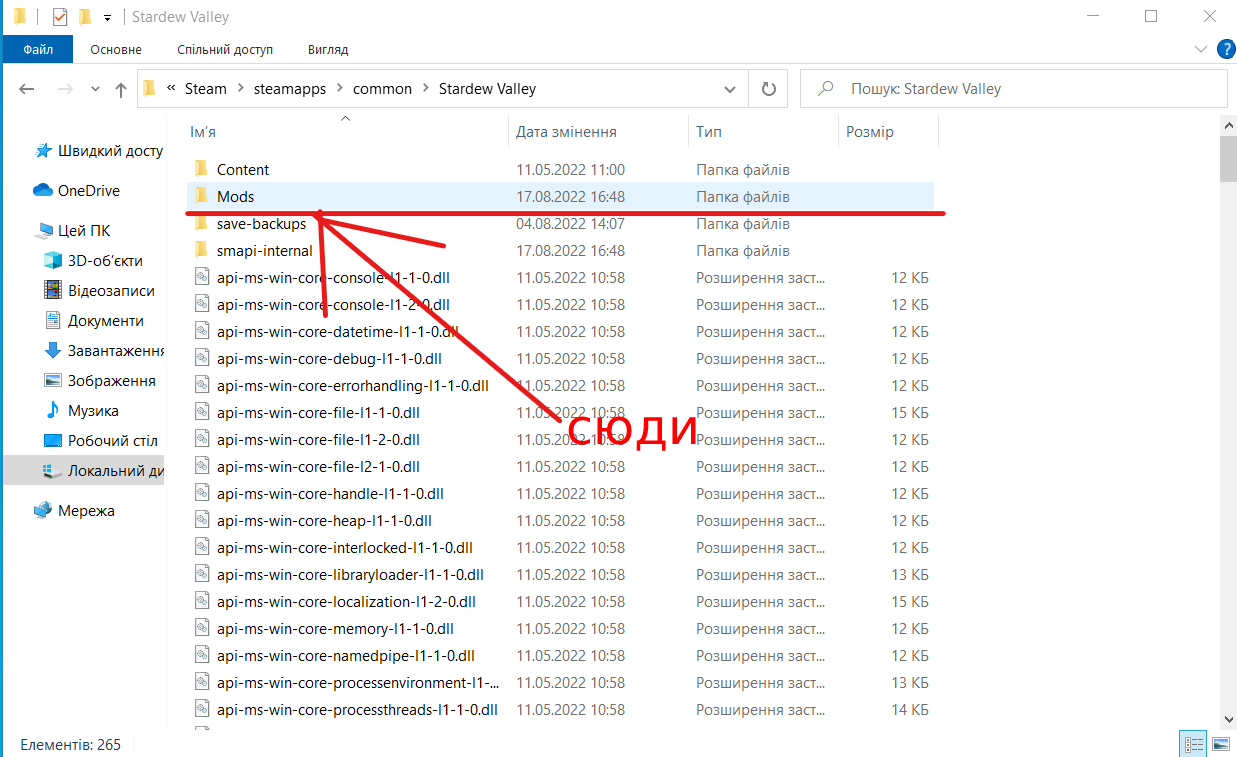The height and width of the screenshot is (757, 1237).
Task: Open the Вигляд ribbon tab
Action: pos(328,49)
